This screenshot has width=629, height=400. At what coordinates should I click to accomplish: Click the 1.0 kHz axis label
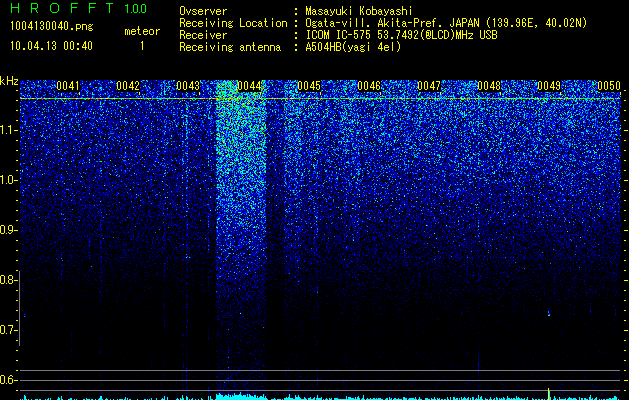[8, 180]
